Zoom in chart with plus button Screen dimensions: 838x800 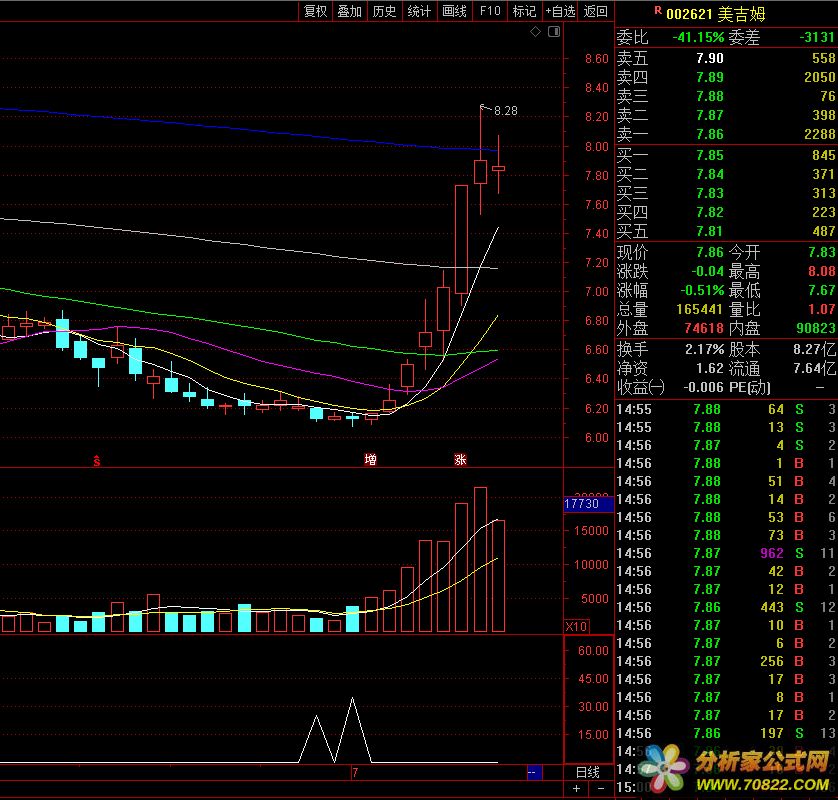tap(576, 789)
